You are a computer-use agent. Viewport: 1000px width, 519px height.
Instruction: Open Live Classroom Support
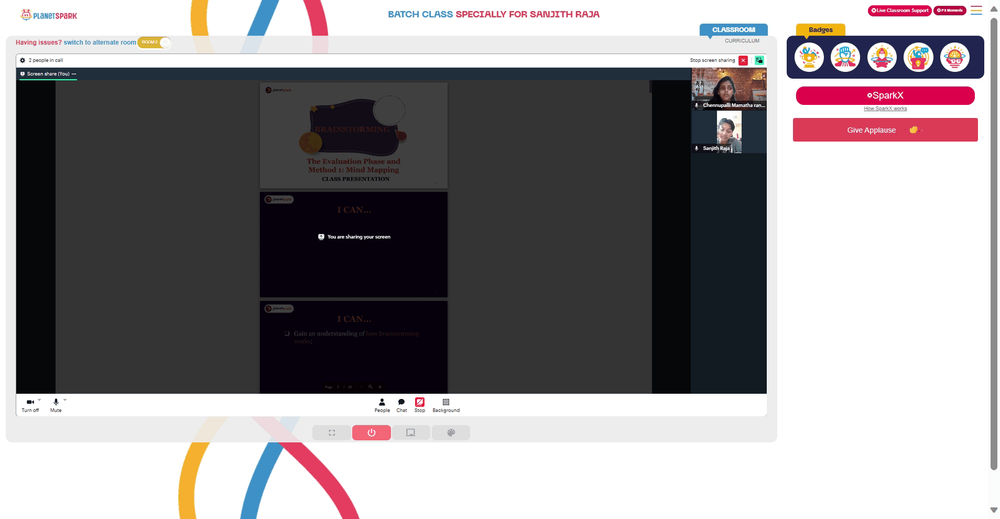pos(899,11)
